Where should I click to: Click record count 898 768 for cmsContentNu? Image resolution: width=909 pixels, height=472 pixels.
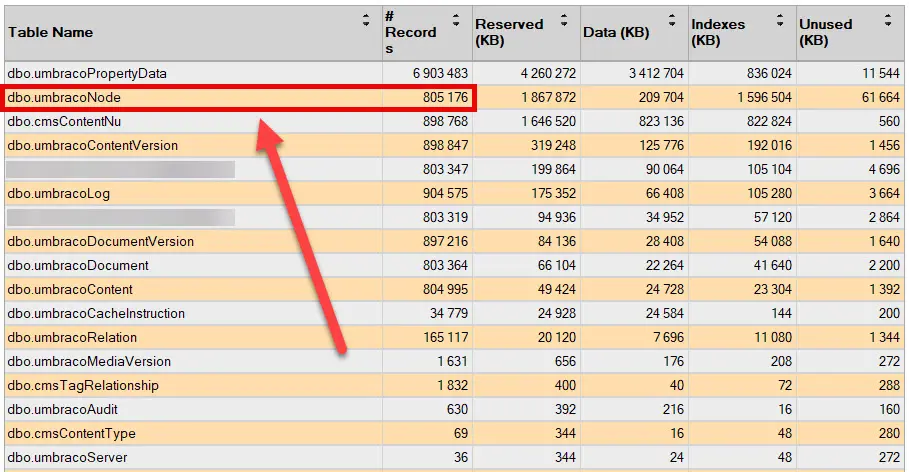pyautogui.click(x=445, y=122)
